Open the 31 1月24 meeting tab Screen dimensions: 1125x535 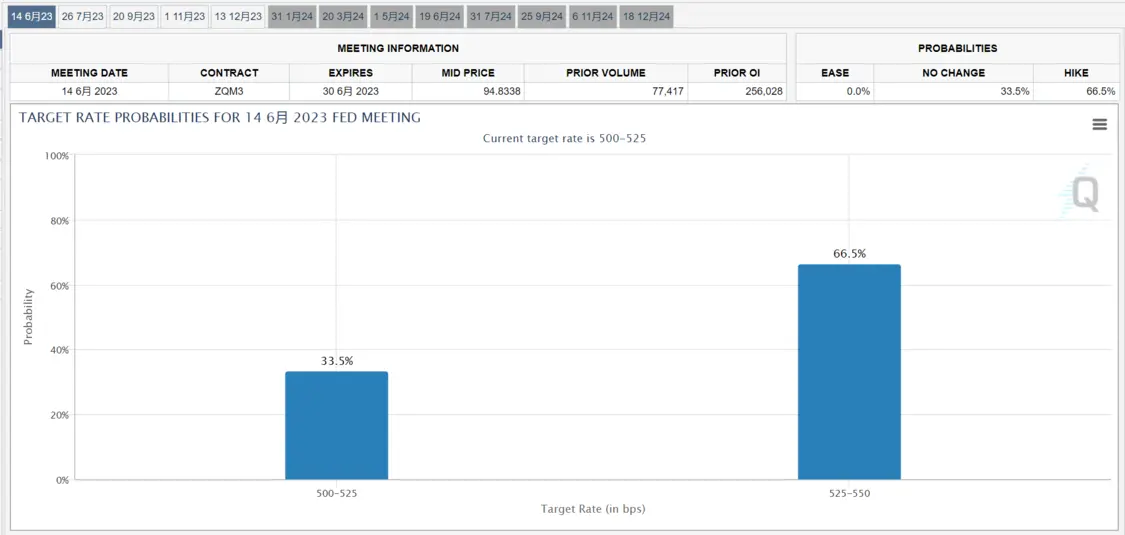[x=292, y=16]
